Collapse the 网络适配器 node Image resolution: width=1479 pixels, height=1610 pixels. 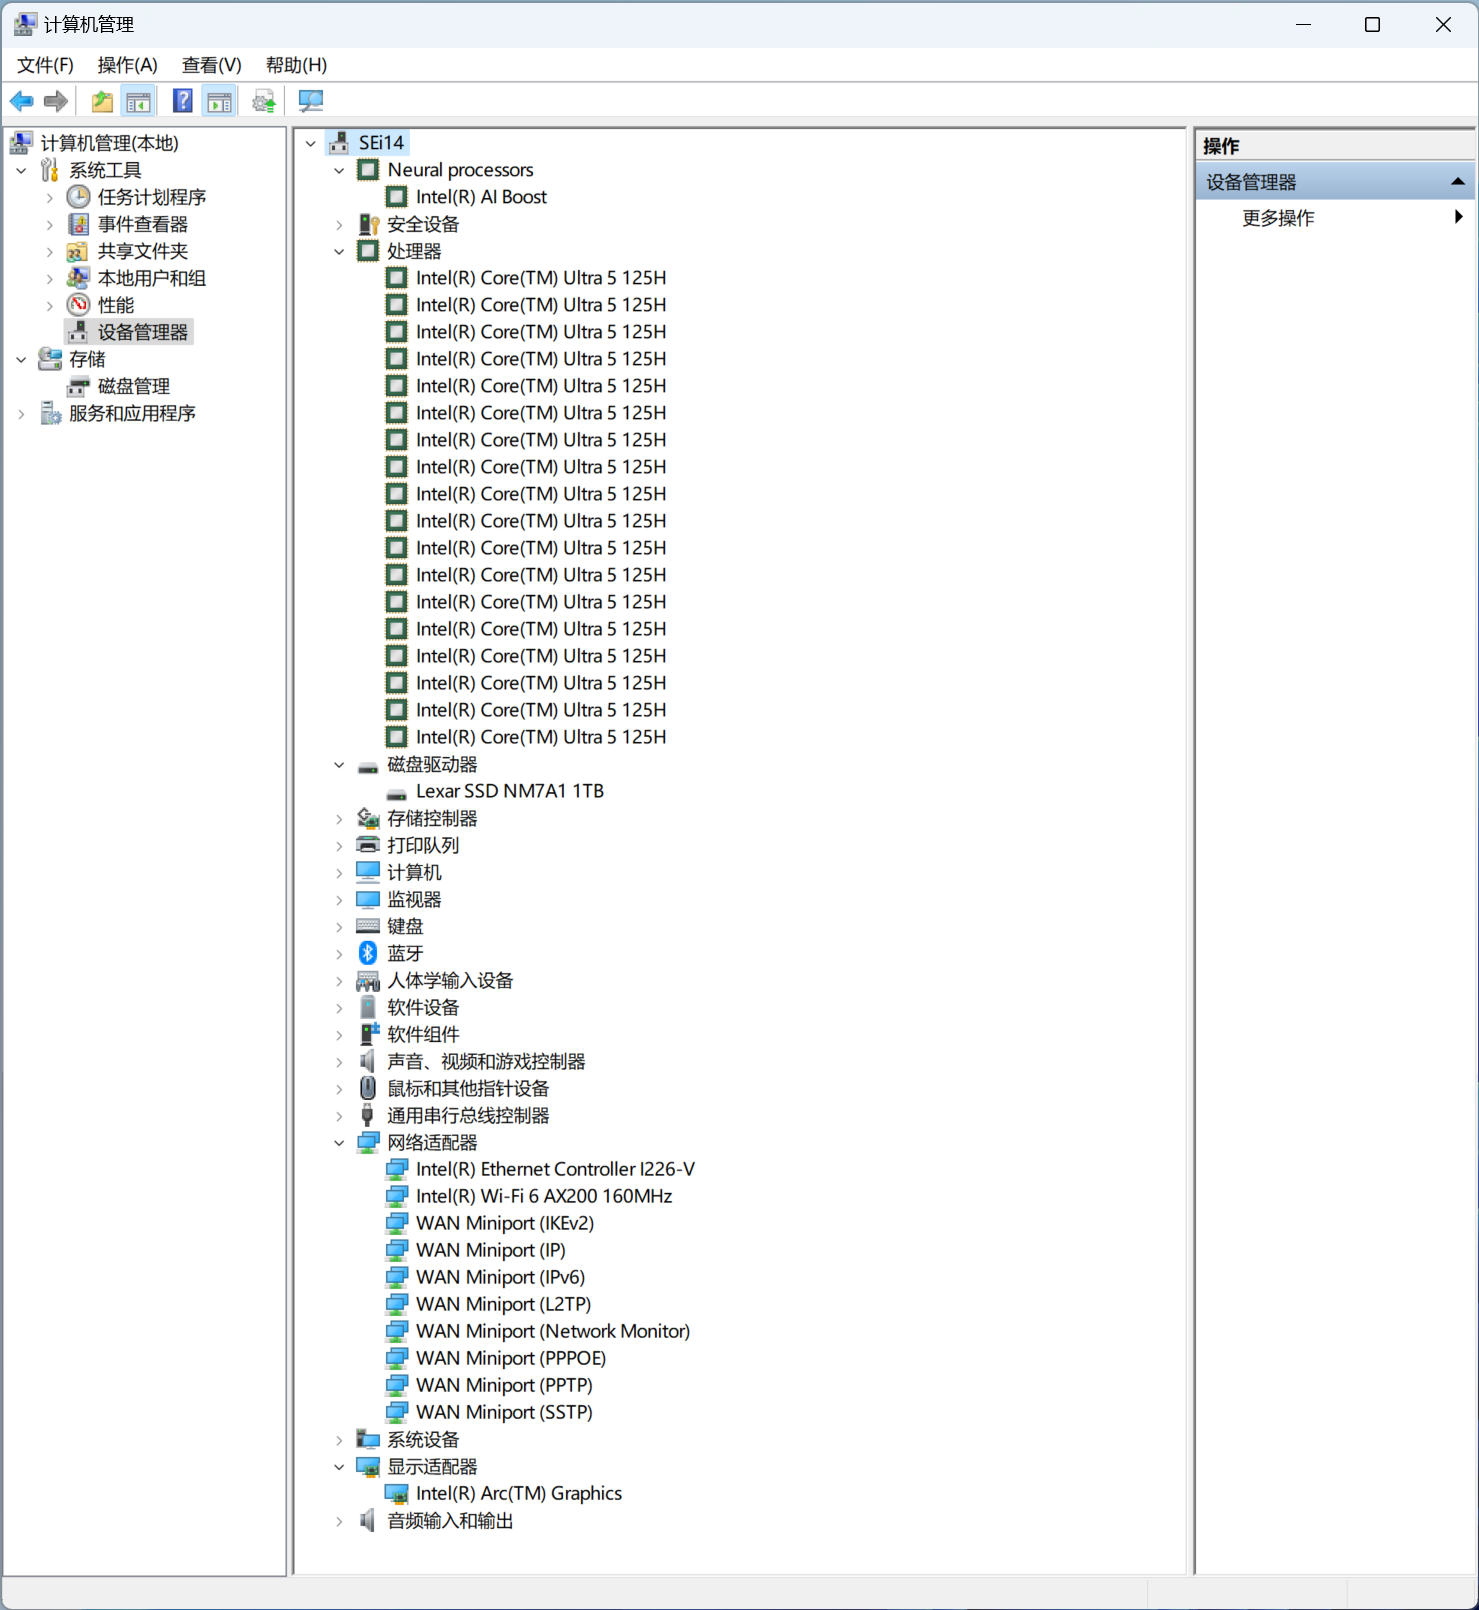[339, 1143]
